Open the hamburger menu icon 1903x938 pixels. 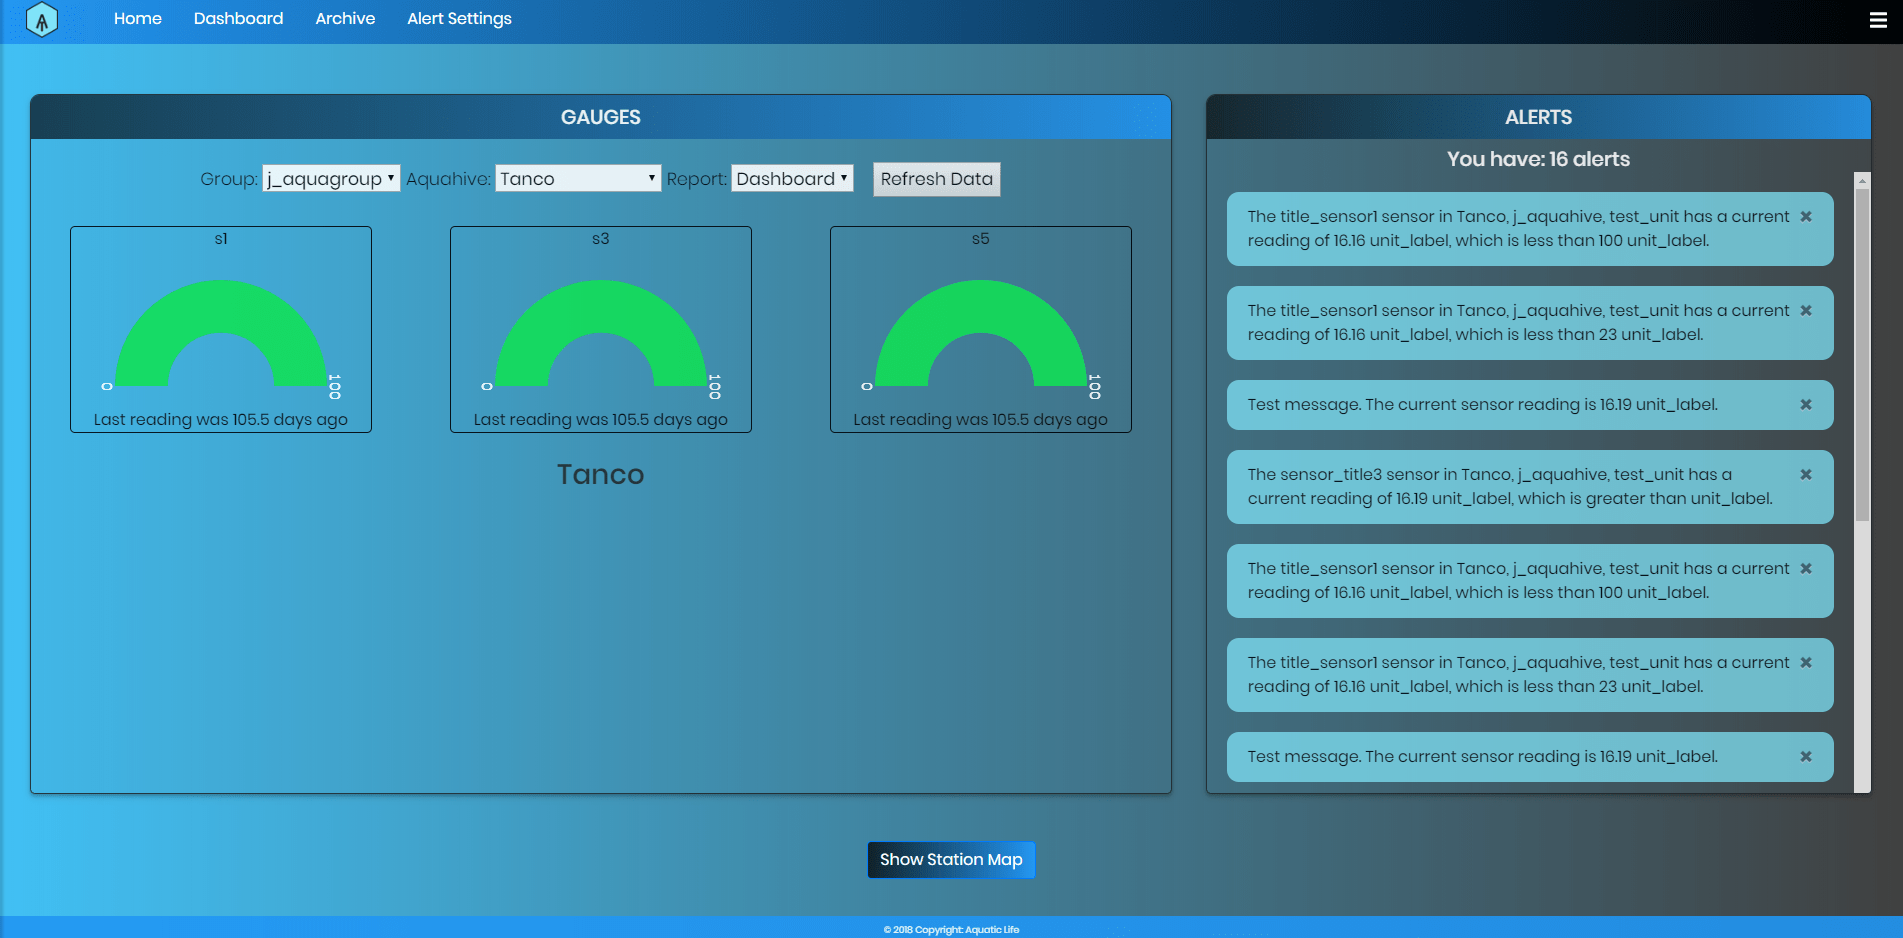(x=1878, y=20)
